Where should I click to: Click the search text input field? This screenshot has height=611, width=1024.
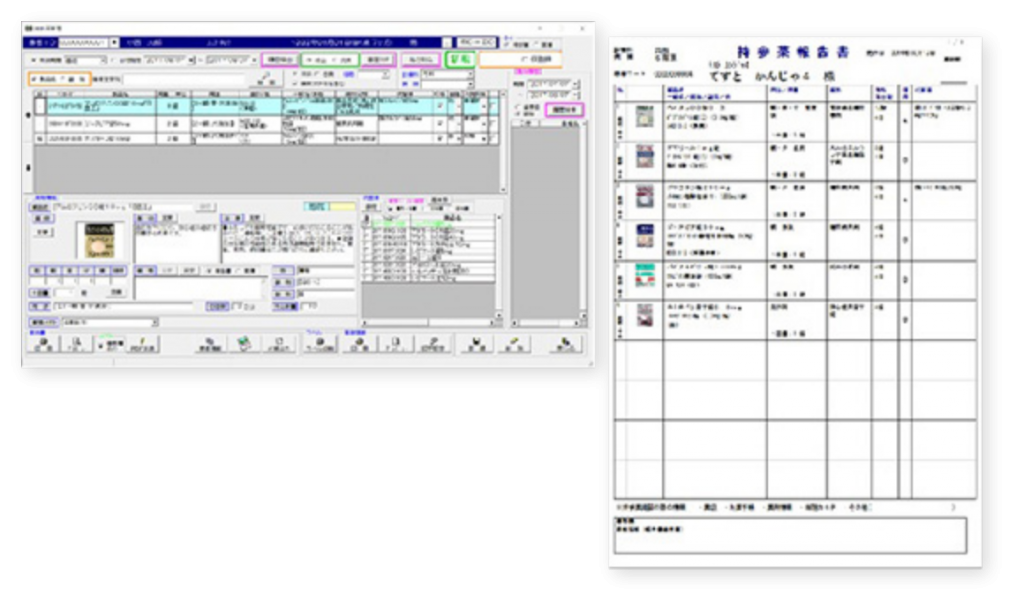pyautogui.click(x=184, y=79)
